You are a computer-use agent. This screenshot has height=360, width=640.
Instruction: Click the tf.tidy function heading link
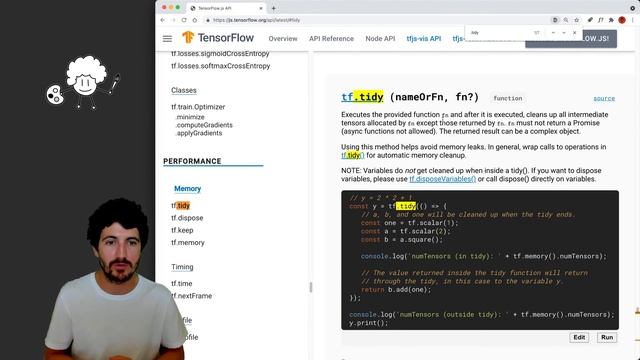(362, 97)
